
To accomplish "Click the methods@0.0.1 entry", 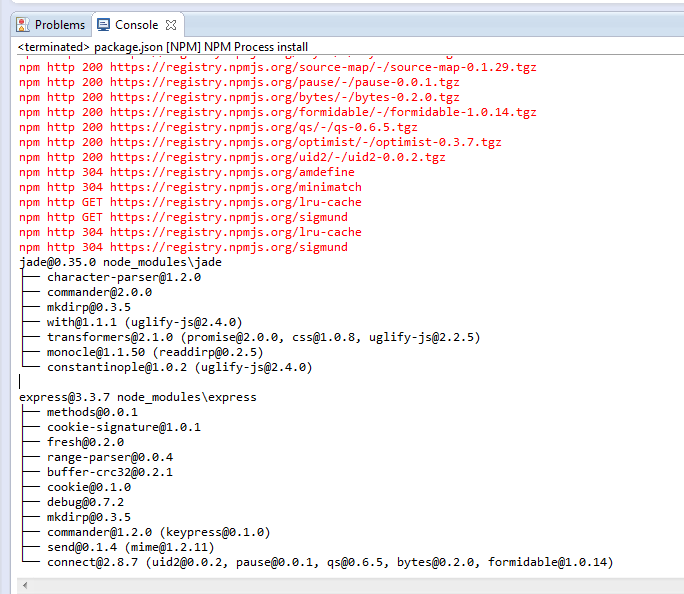I will coord(92,412).
